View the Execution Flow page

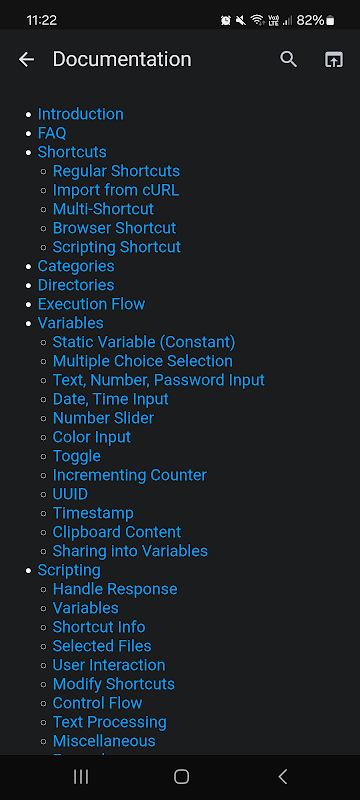pos(91,304)
